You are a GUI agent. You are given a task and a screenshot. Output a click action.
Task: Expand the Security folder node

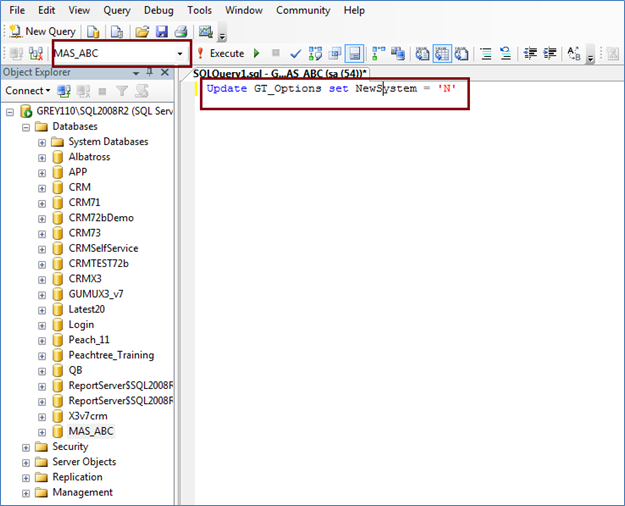26,447
